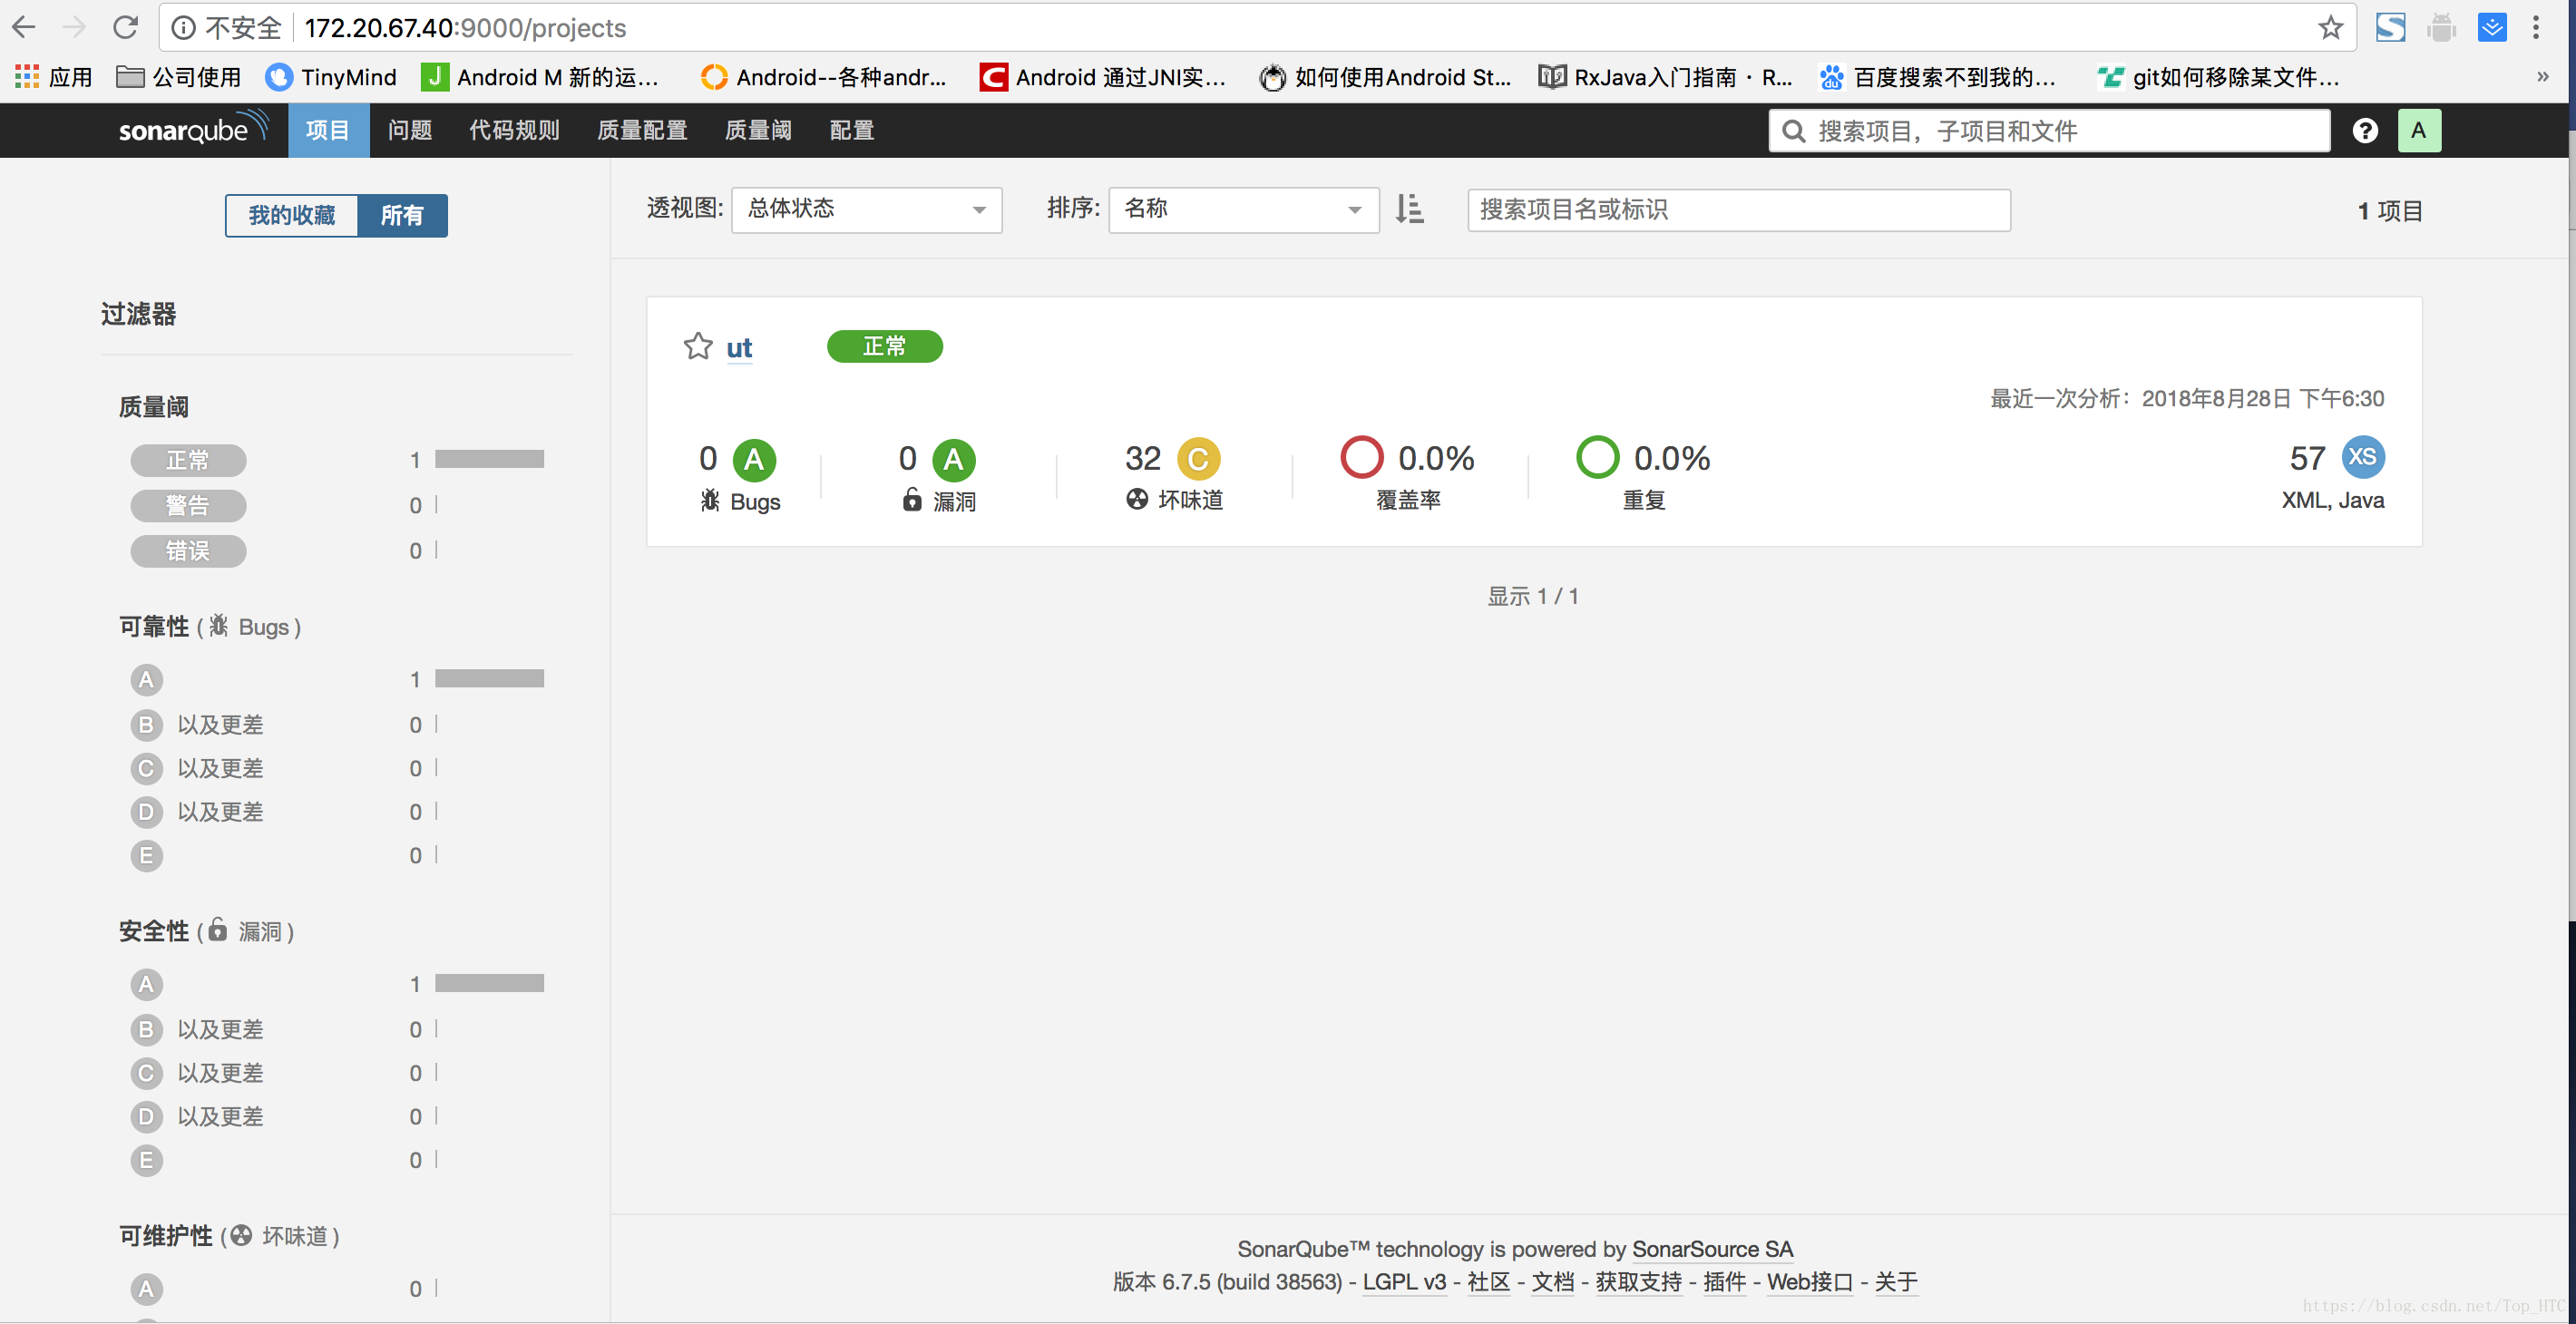Click the browser forward arrow
The width and height of the screenshot is (2576, 1324).
[x=75, y=27]
